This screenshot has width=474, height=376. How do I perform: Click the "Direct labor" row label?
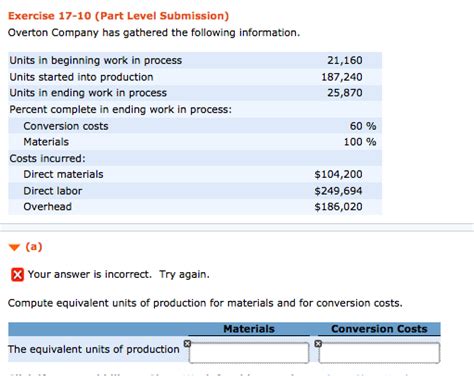pos(53,191)
